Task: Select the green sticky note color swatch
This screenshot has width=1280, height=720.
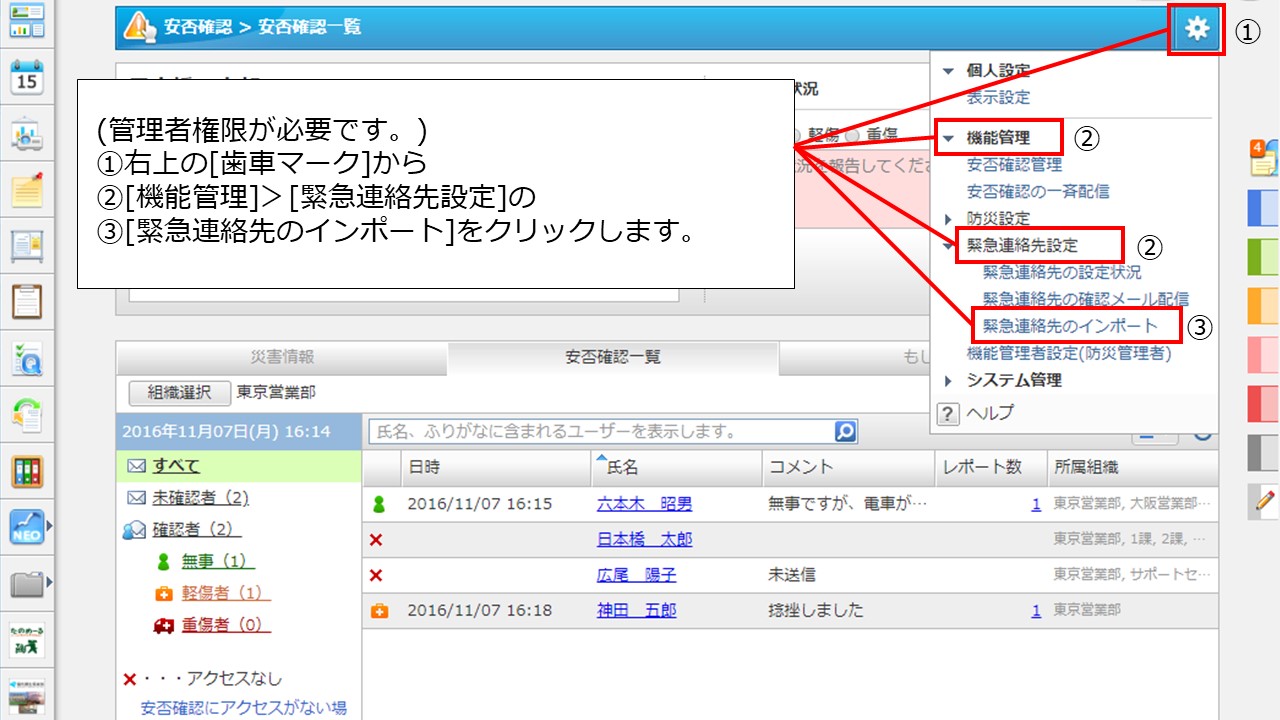Action: (x=1264, y=257)
